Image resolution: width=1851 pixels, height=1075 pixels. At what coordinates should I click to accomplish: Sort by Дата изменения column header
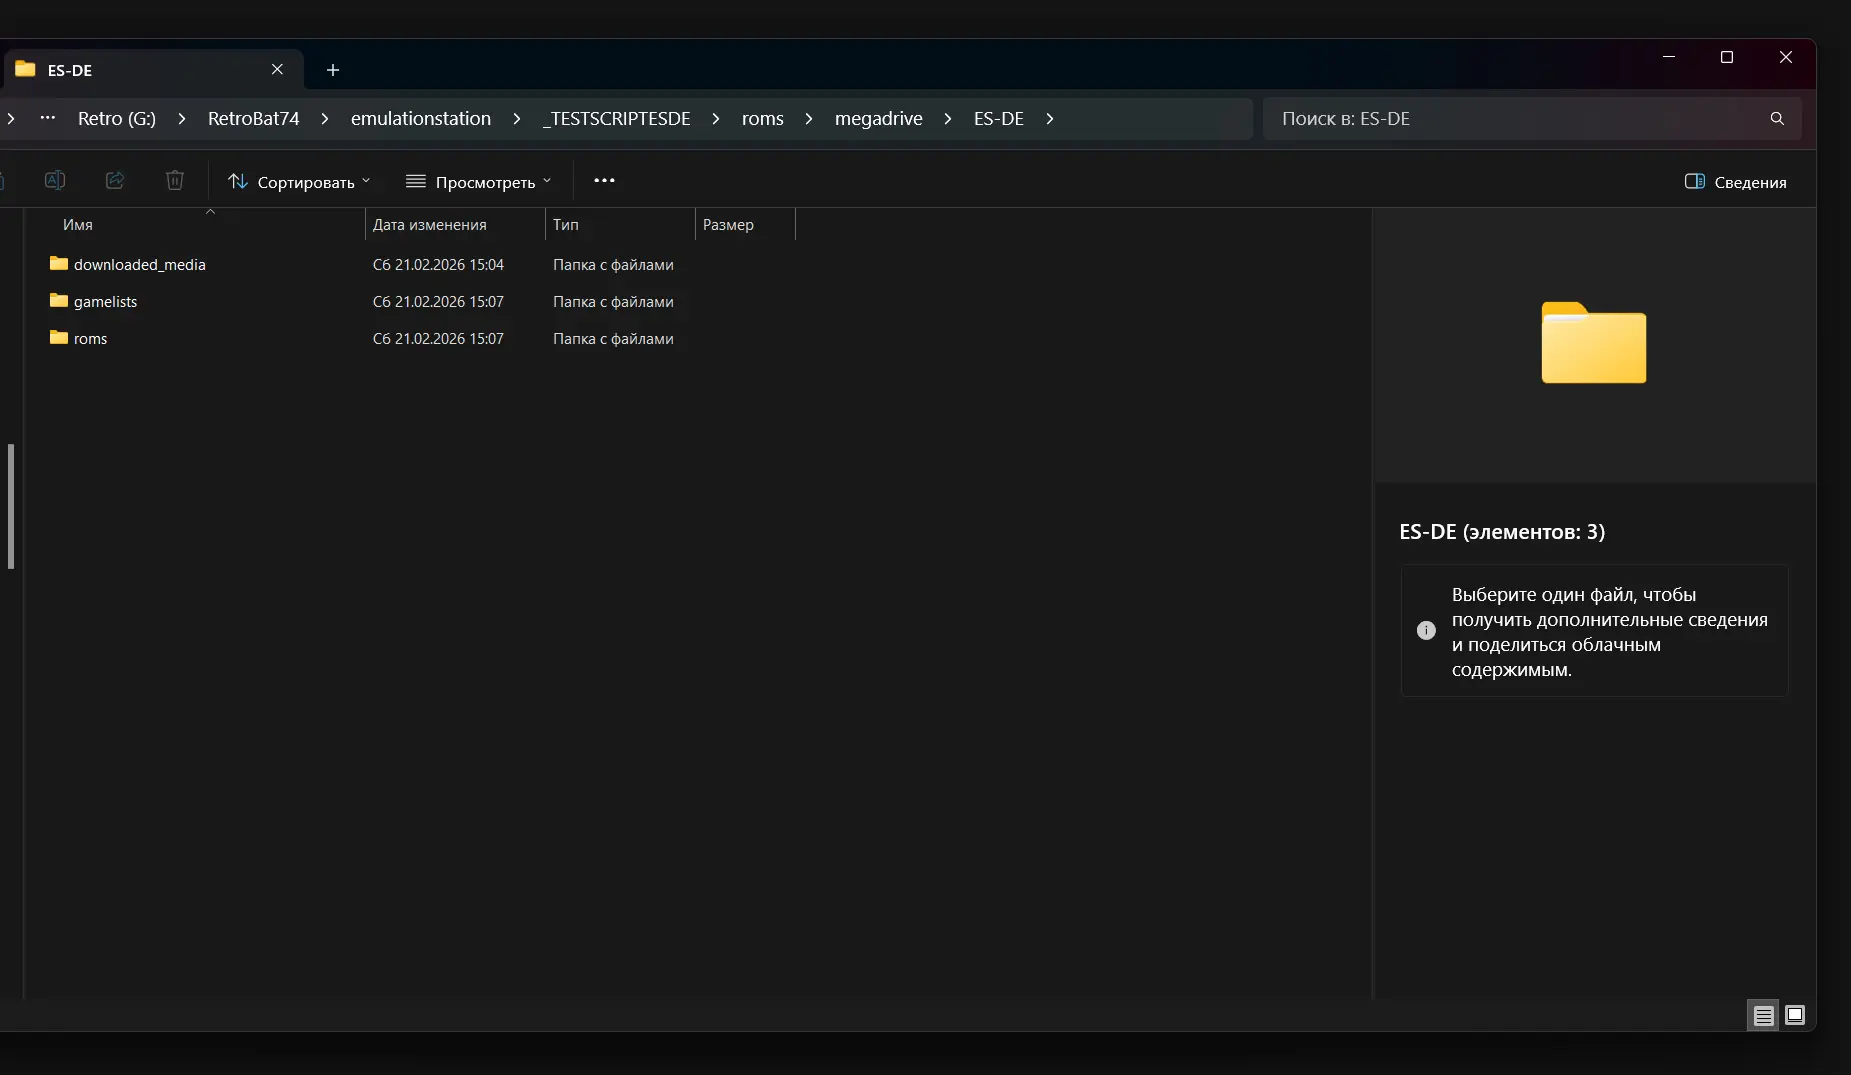430,225
